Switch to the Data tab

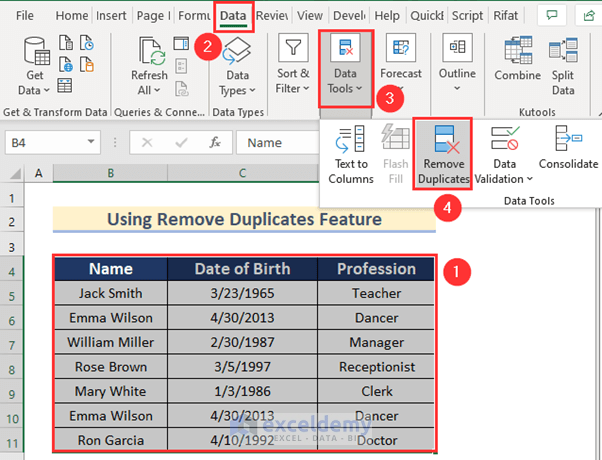pyautogui.click(x=233, y=16)
